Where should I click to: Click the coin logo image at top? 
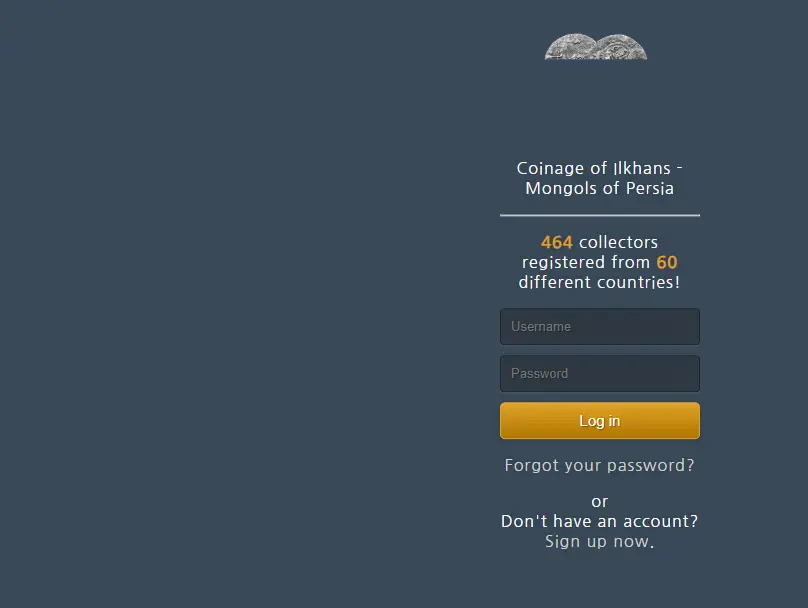pos(596,47)
